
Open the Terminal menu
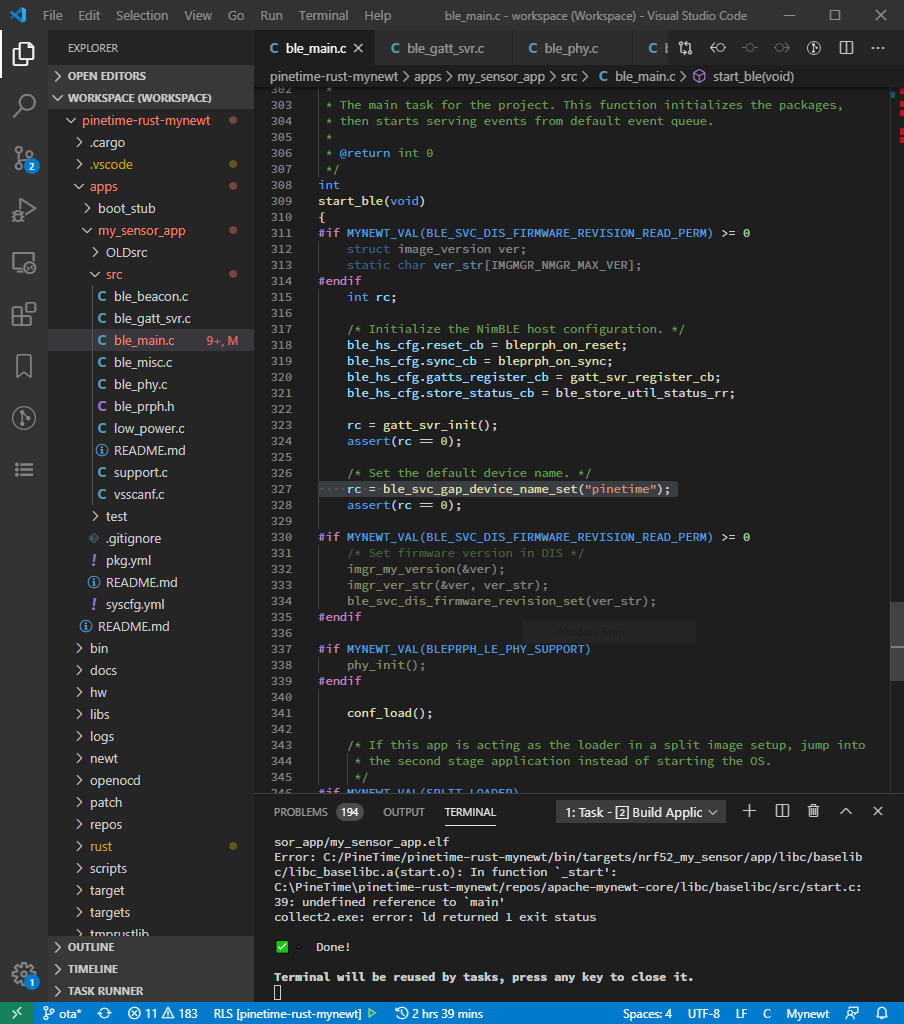click(323, 15)
